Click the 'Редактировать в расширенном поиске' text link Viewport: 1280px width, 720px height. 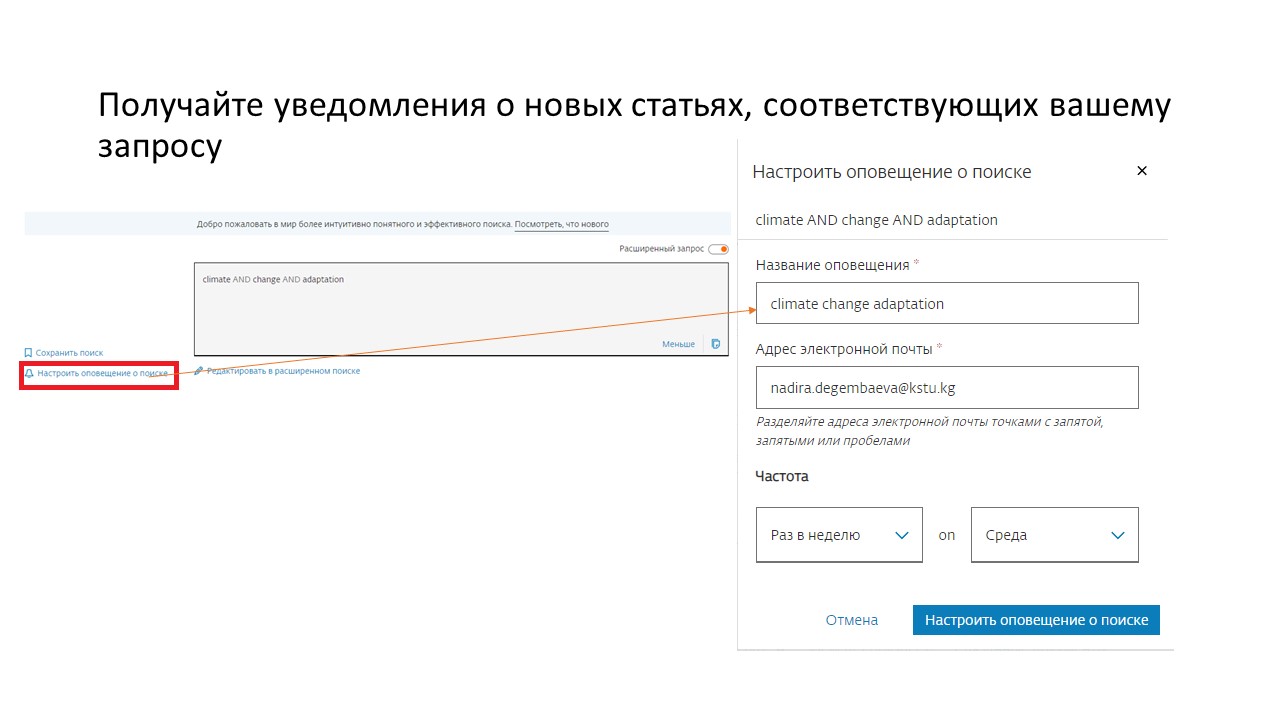[x=283, y=371]
